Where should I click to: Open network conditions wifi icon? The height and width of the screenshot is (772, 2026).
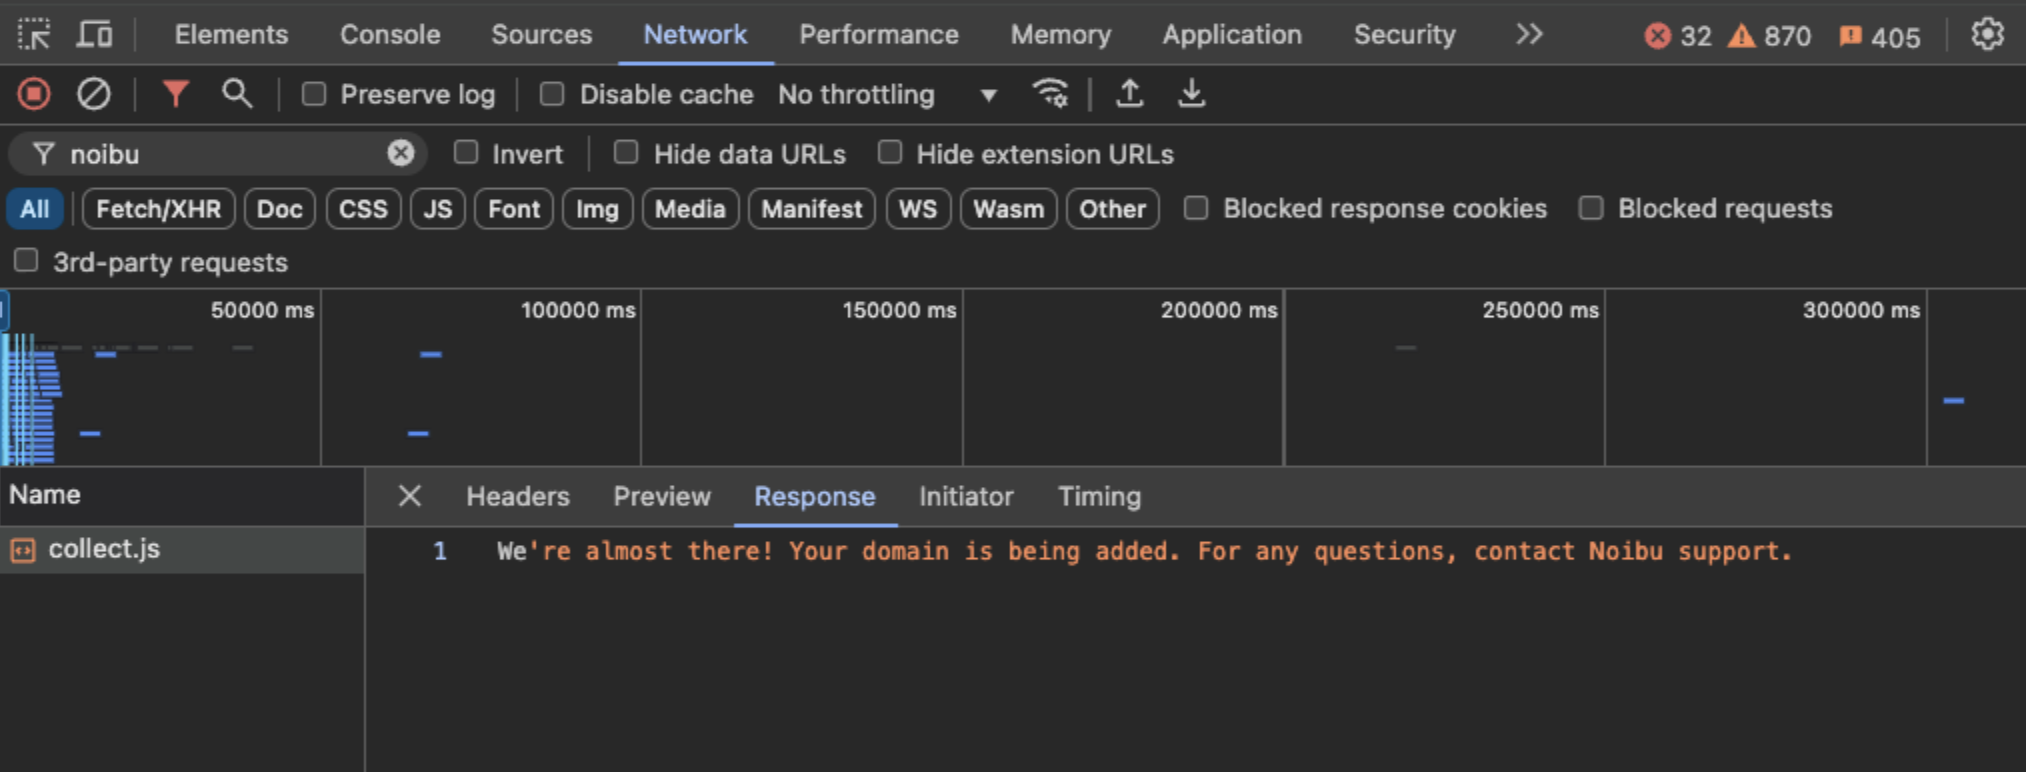point(1050,94)
